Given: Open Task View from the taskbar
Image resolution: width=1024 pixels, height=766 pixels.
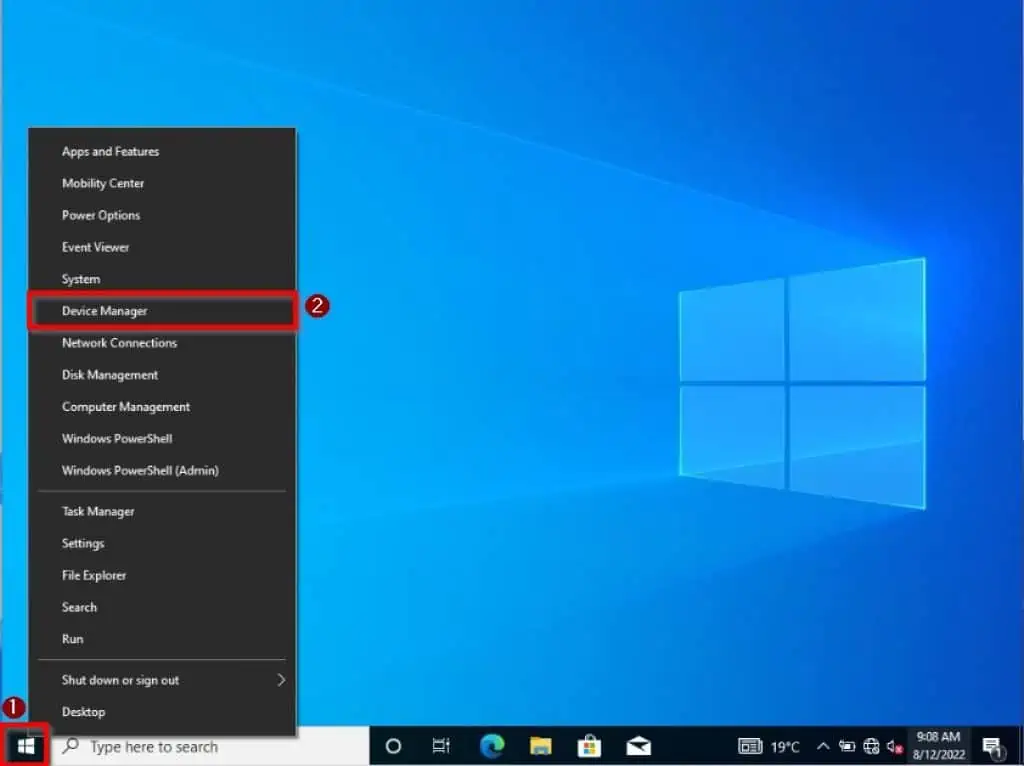Looking at the screenshot, I should [441, 746].
